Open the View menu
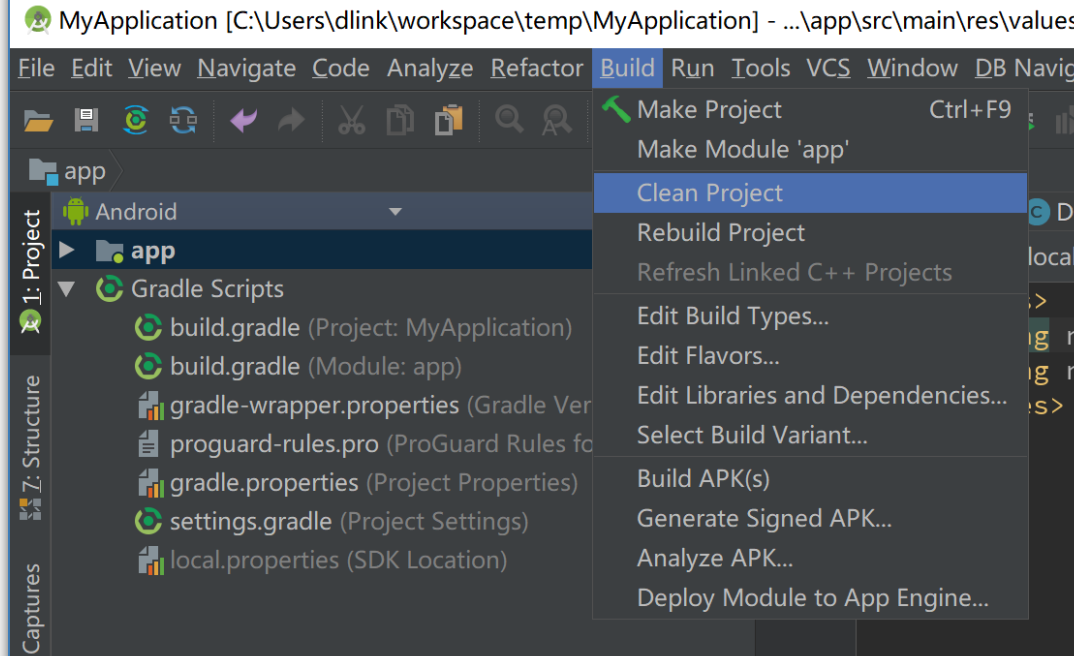Screen dimensions: 1074x656 coord(154,68)
